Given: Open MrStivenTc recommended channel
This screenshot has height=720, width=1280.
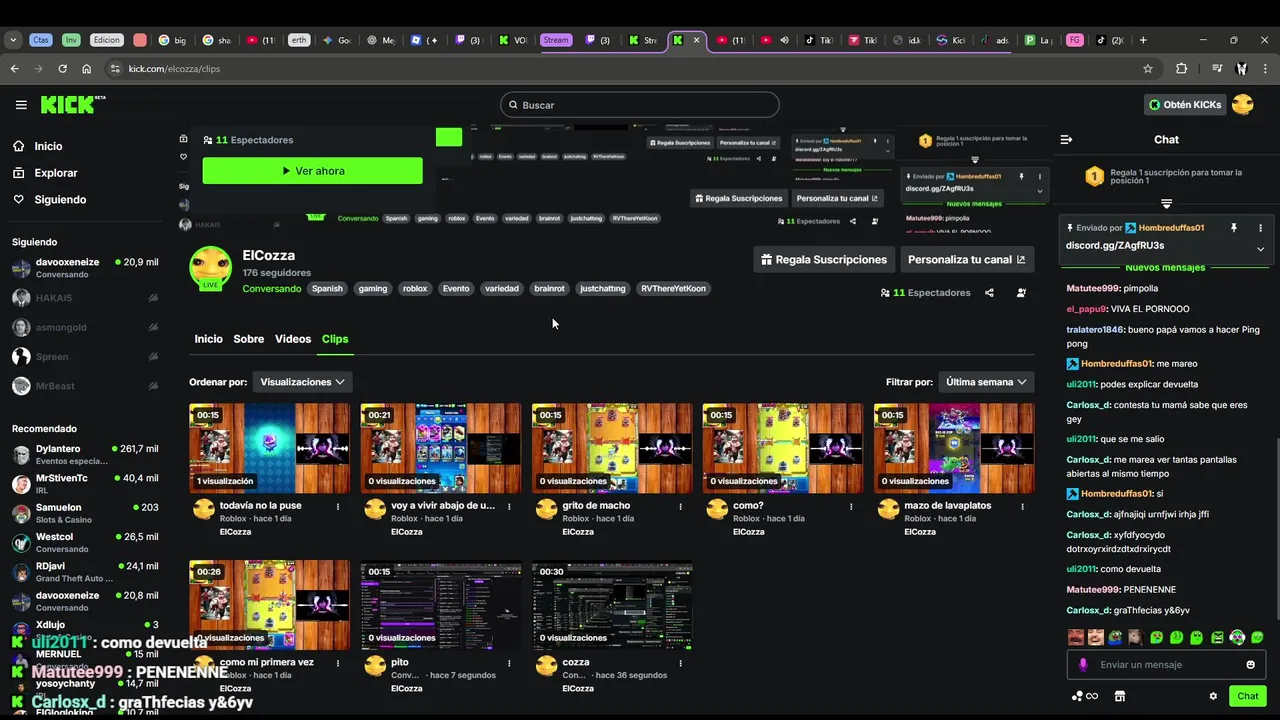Looking at the screenshot, I should coord(84,484).
